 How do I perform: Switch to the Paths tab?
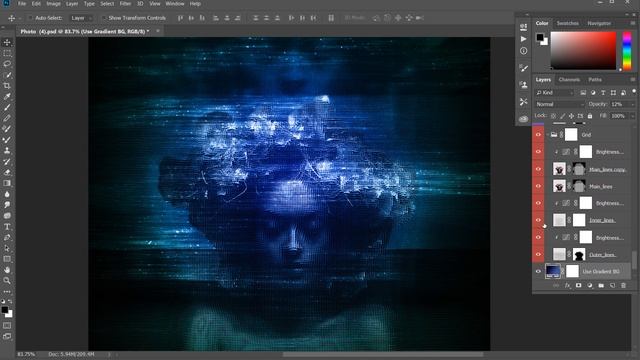[x=595, y=80]
